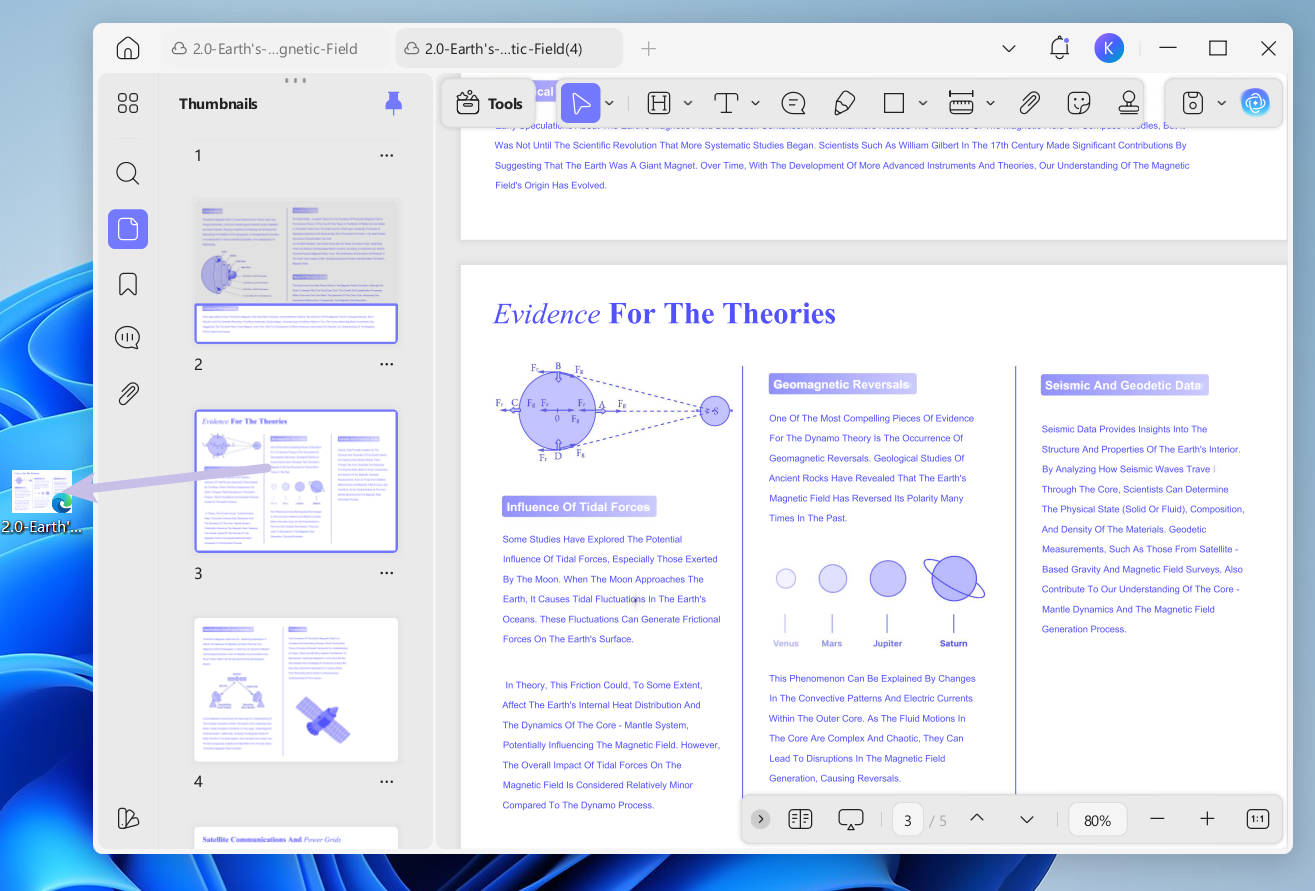1315x891 pixels.
Task: Click the Saturn label under the planet
Action: tap(953, 643)
